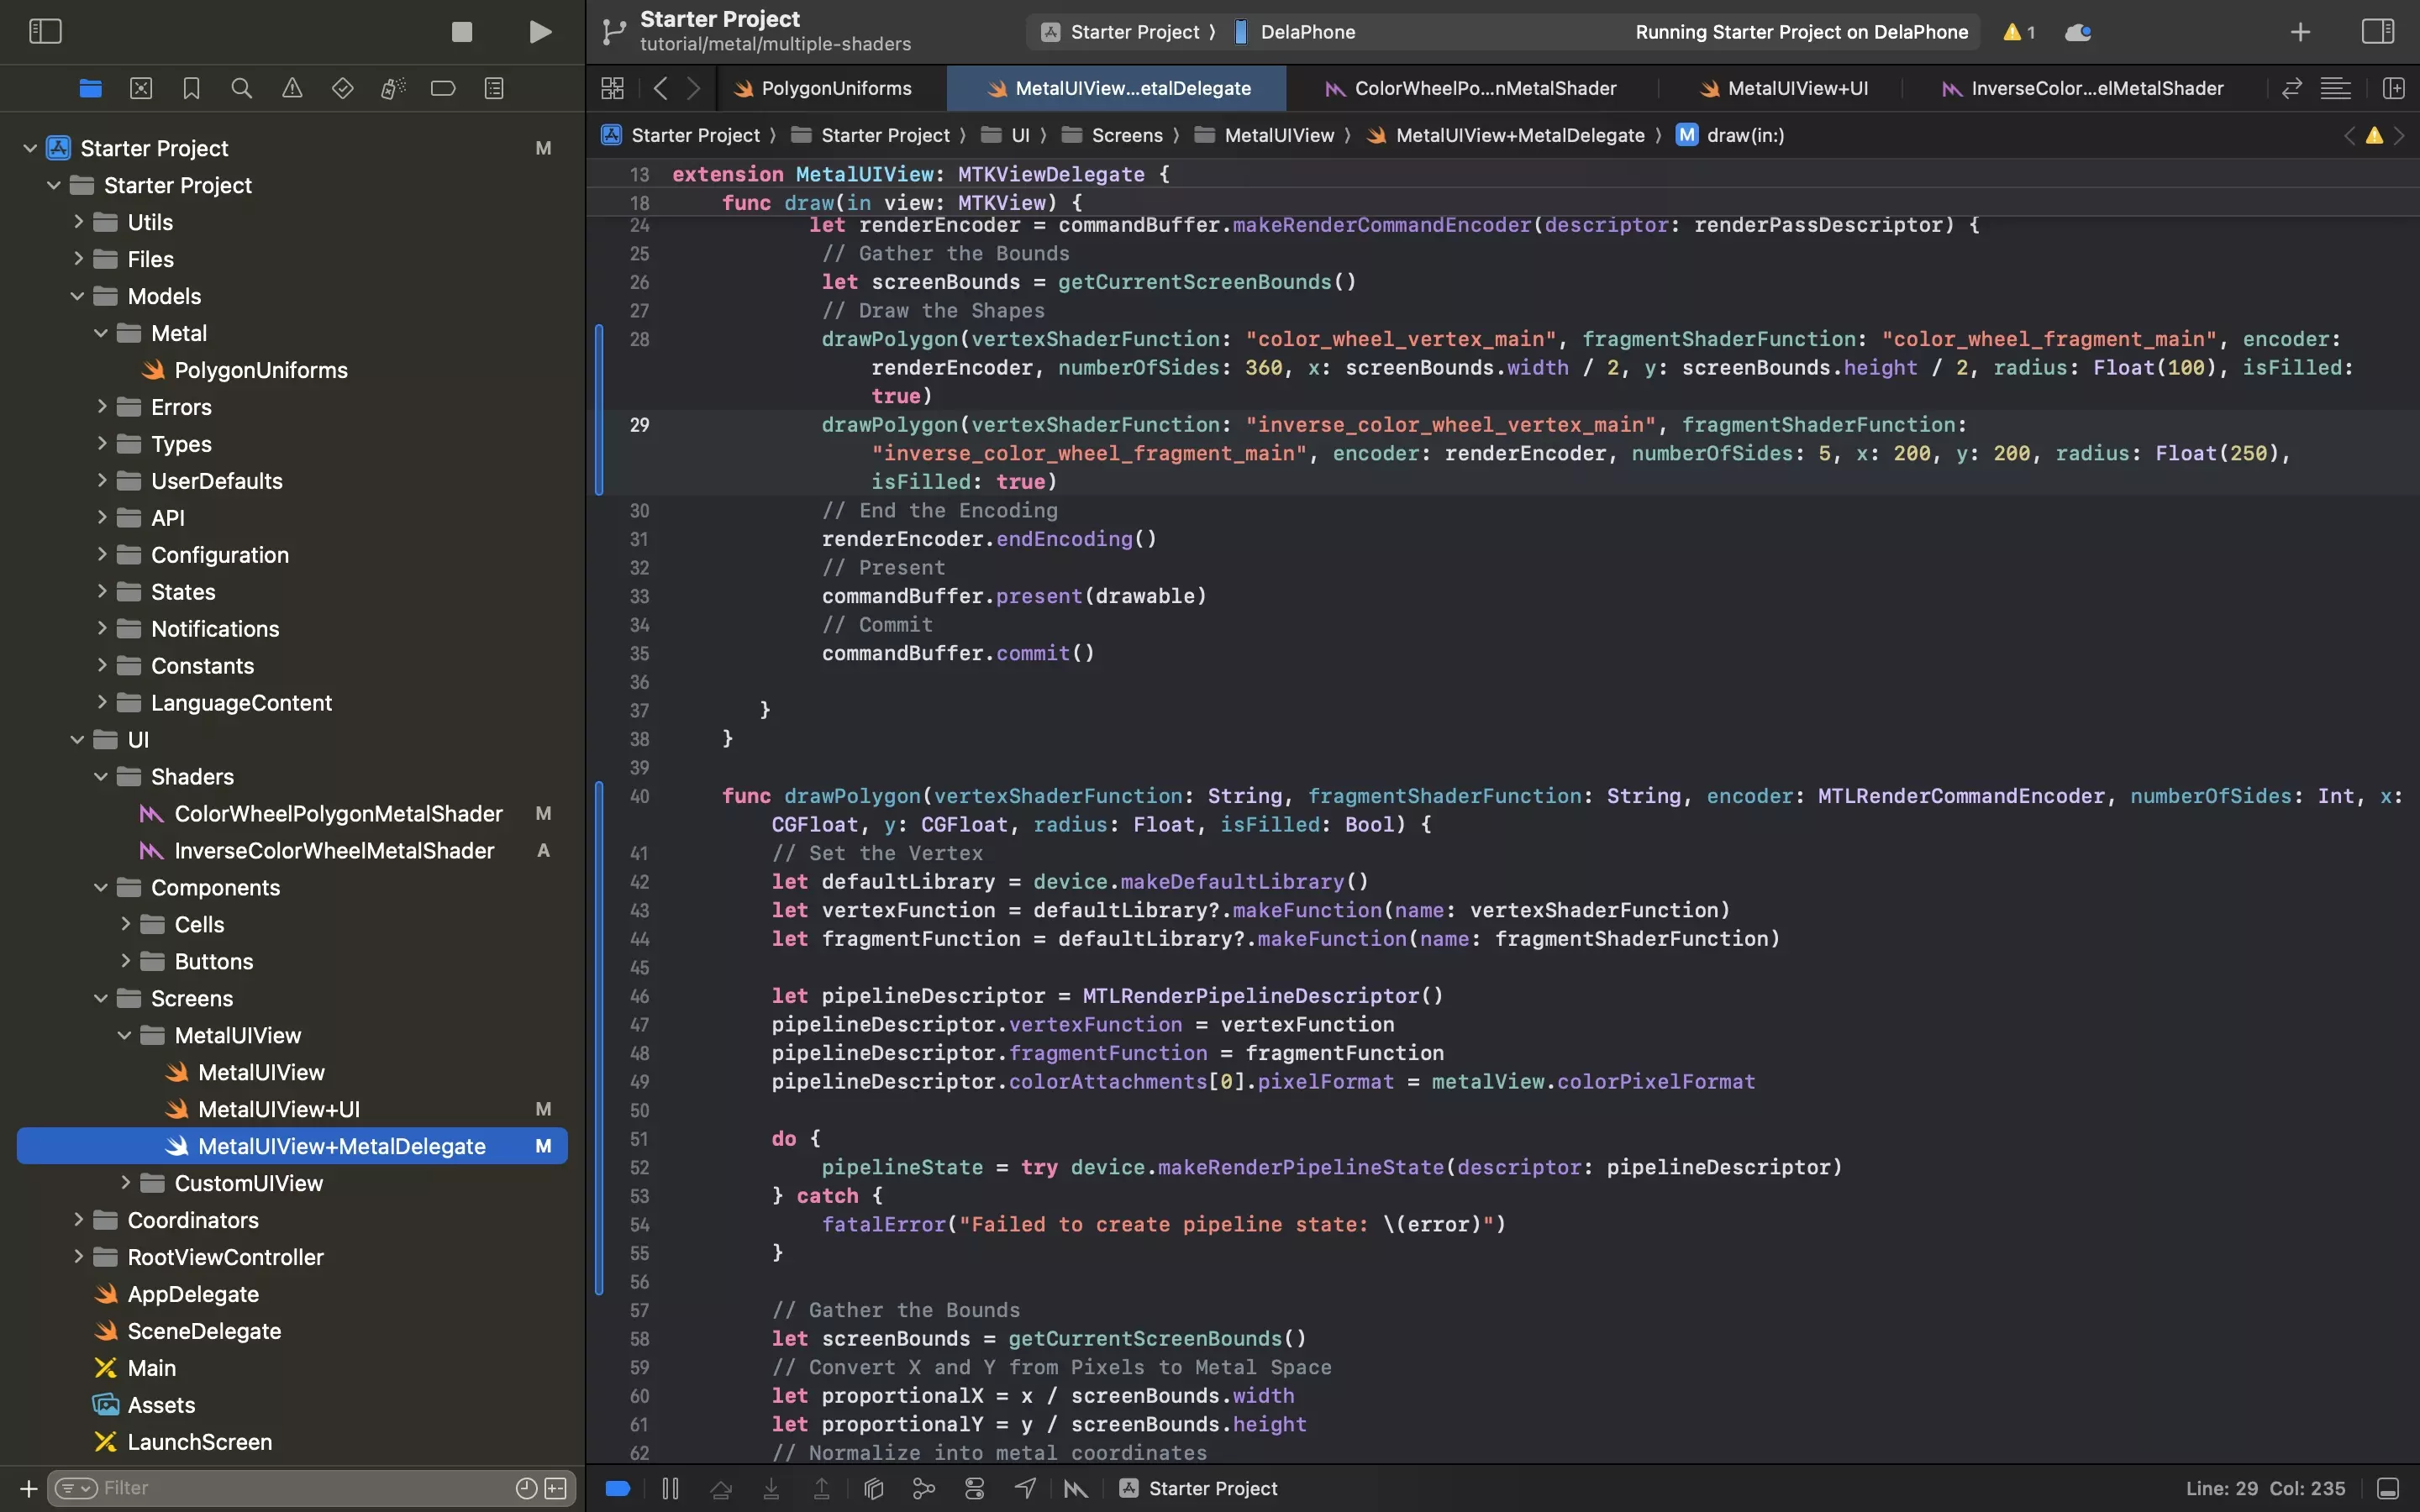Open the Debug navigator icon
The image size is (2420, 1512).
click(x=393, y=88)
